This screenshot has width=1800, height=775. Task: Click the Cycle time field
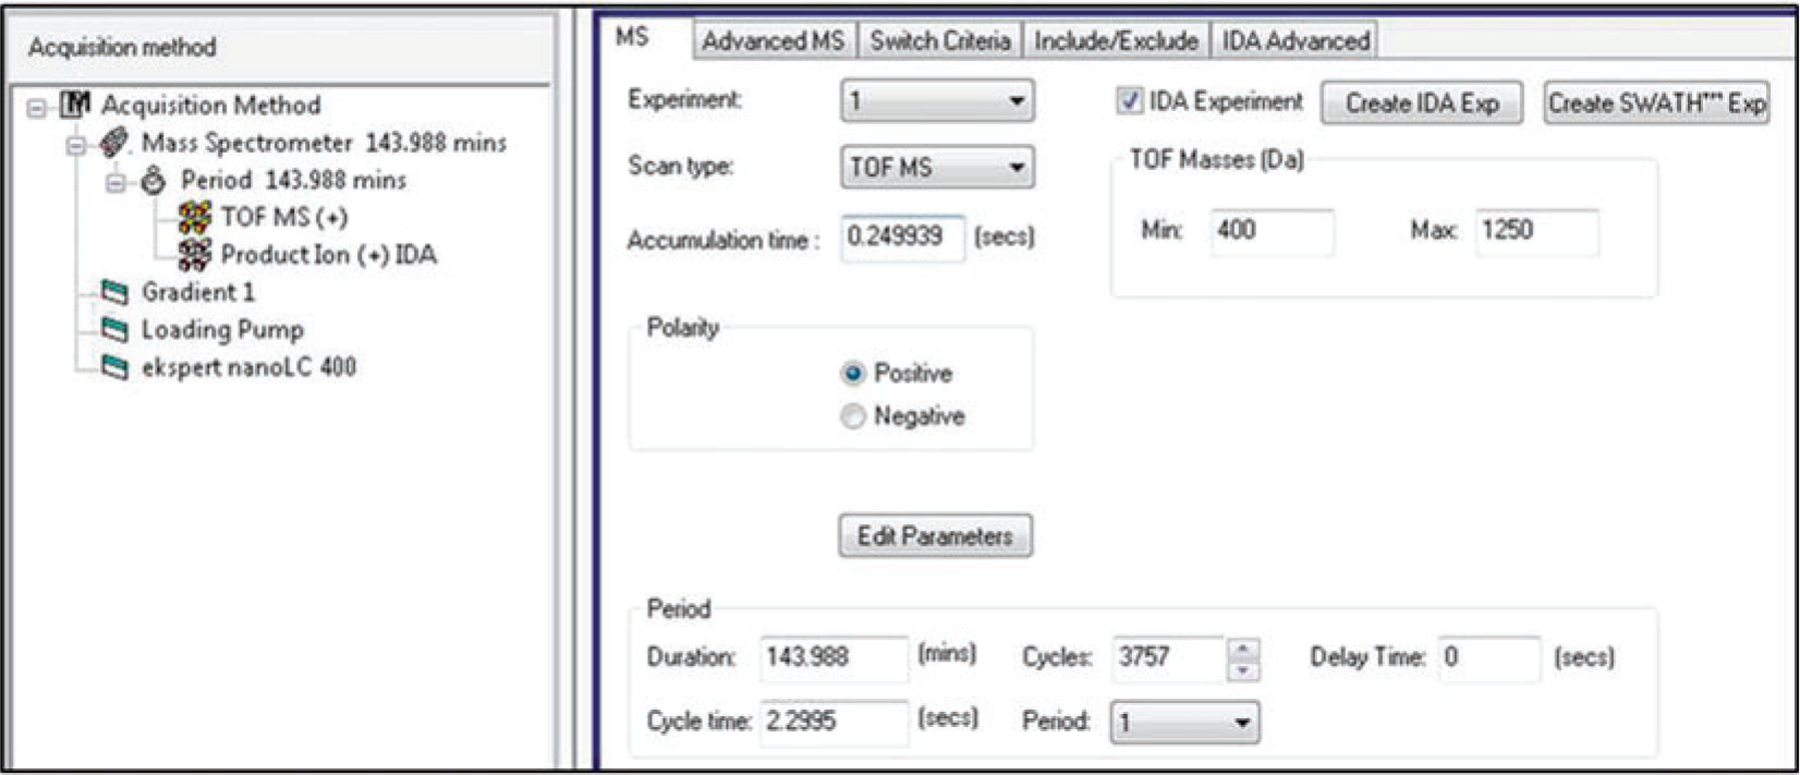[833, 722]
